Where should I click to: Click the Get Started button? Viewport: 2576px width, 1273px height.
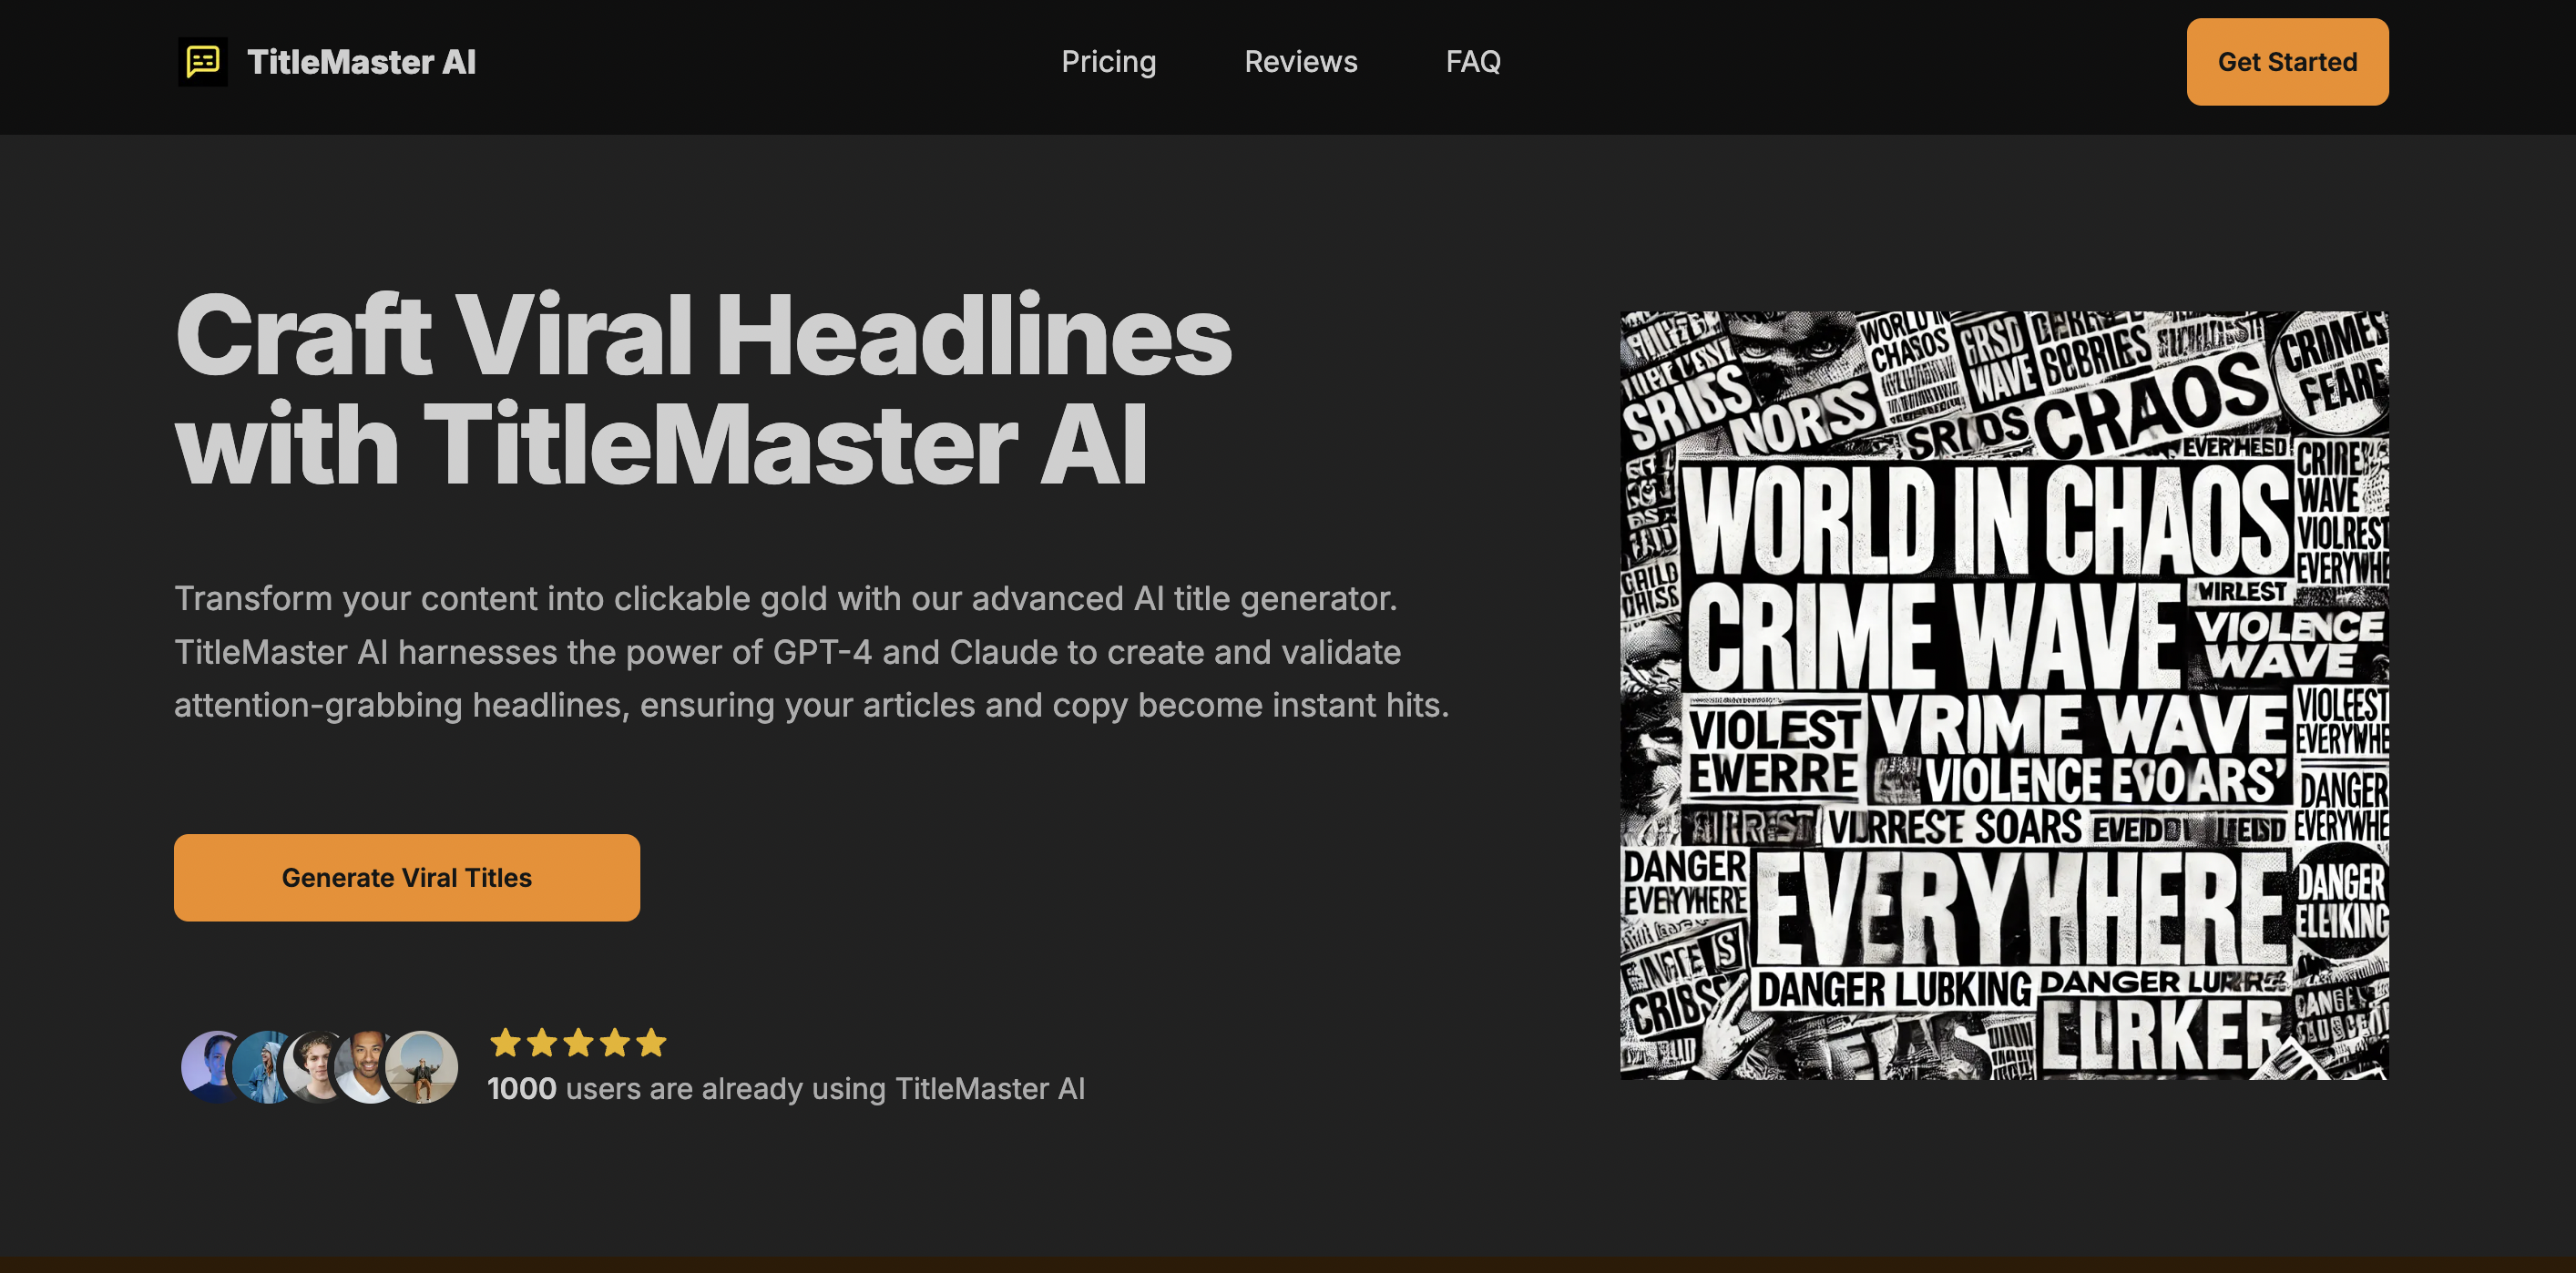(x=2287, y=62)
